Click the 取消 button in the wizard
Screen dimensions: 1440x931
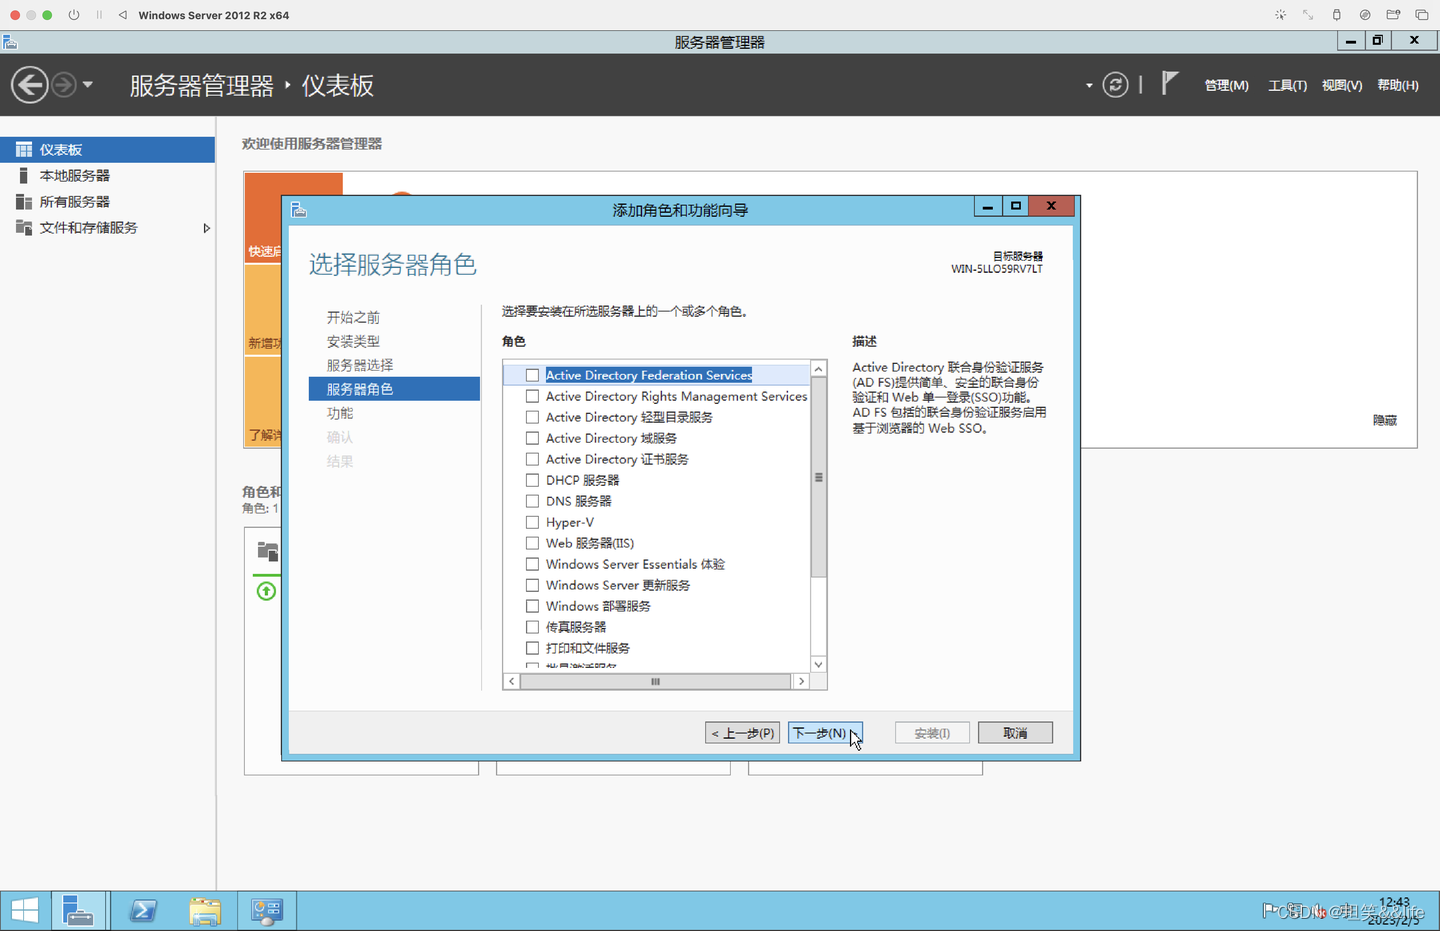(1015, 733)
